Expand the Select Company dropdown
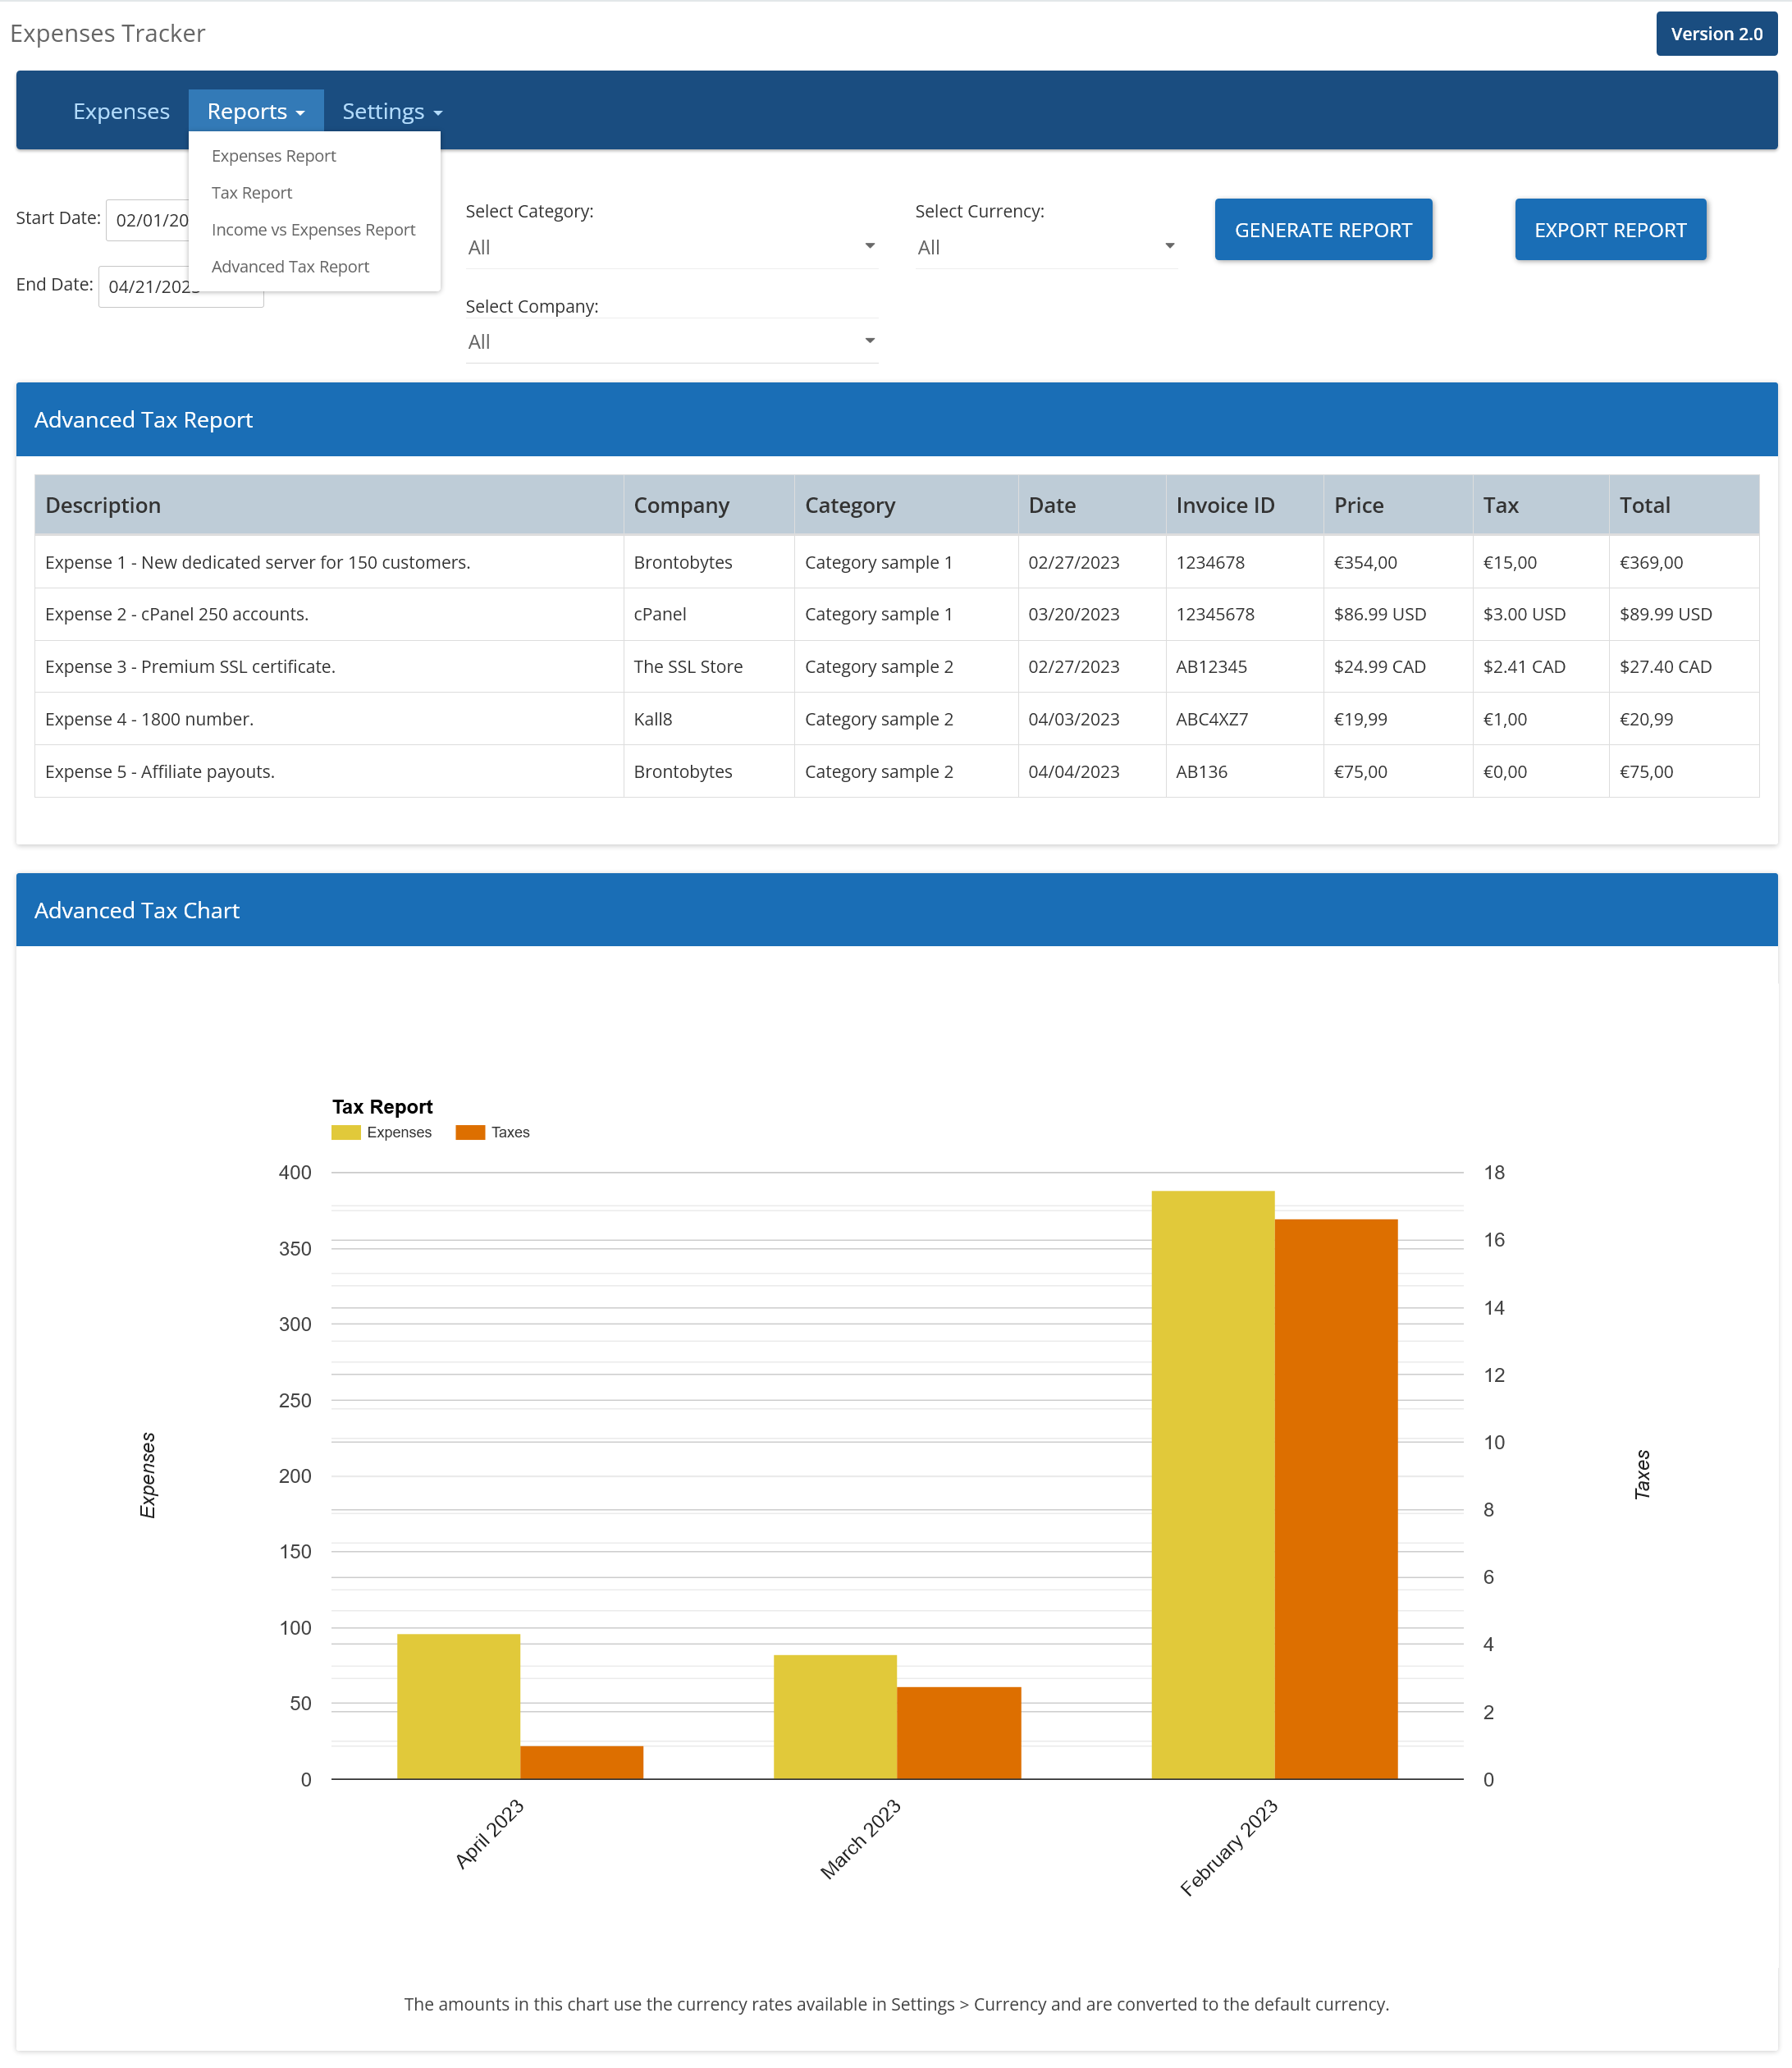Viewport: 1792px width, 2068px height. pyautogui.click(x=671, y=342)
